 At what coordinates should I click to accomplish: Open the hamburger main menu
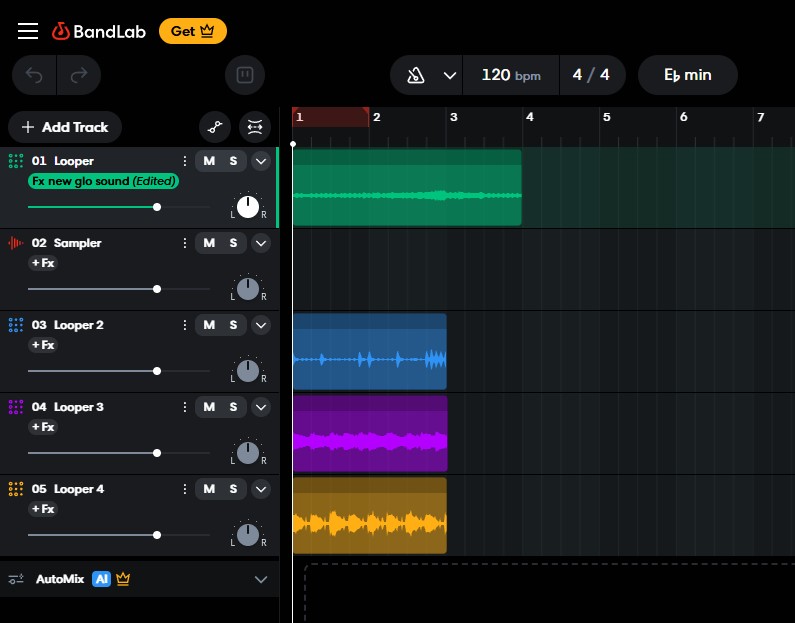(28, 31)
